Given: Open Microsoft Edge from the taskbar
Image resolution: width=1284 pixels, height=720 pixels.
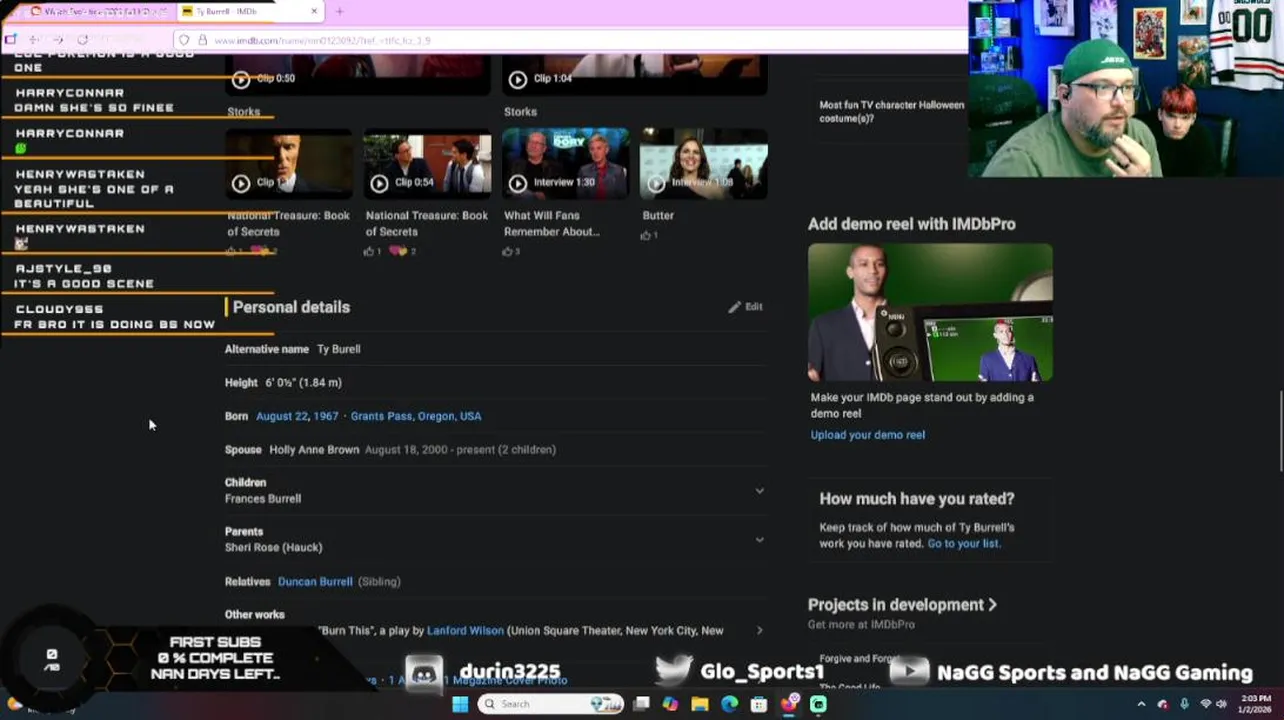Looking at the screenshot, I should pos(730,704).
